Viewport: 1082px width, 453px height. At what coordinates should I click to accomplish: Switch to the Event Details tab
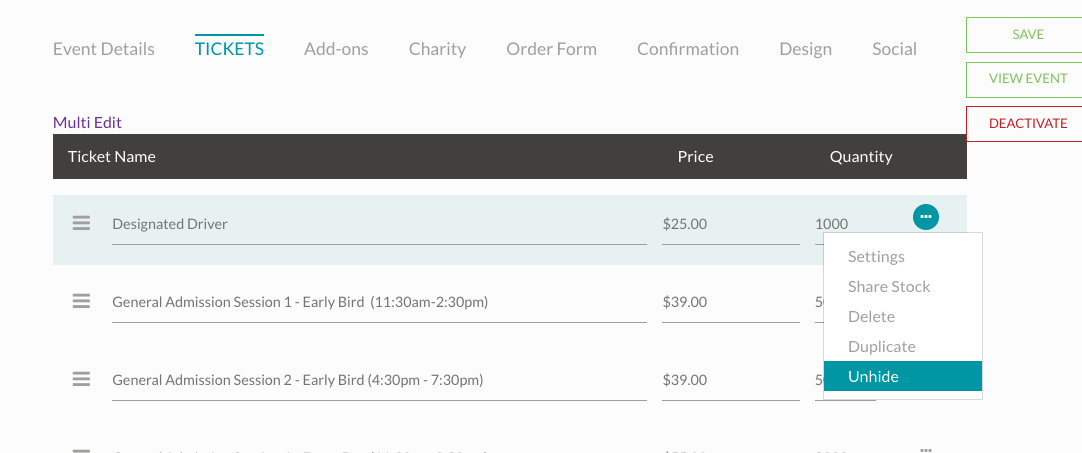click(x=104, y=49)
